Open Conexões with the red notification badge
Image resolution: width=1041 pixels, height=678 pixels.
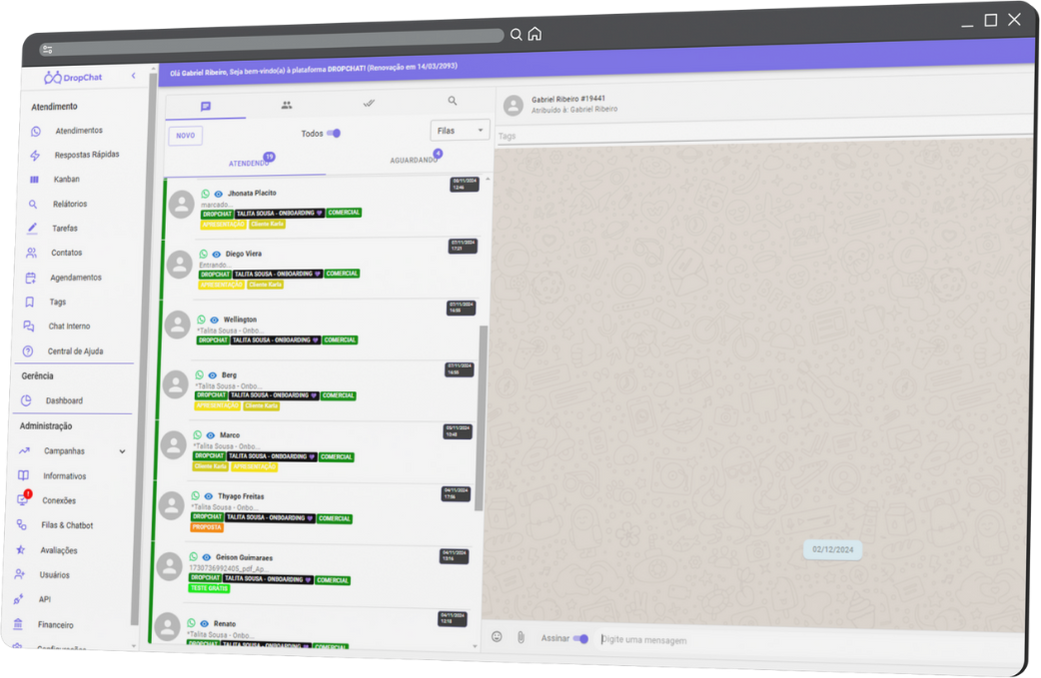(x=58, y=500)
